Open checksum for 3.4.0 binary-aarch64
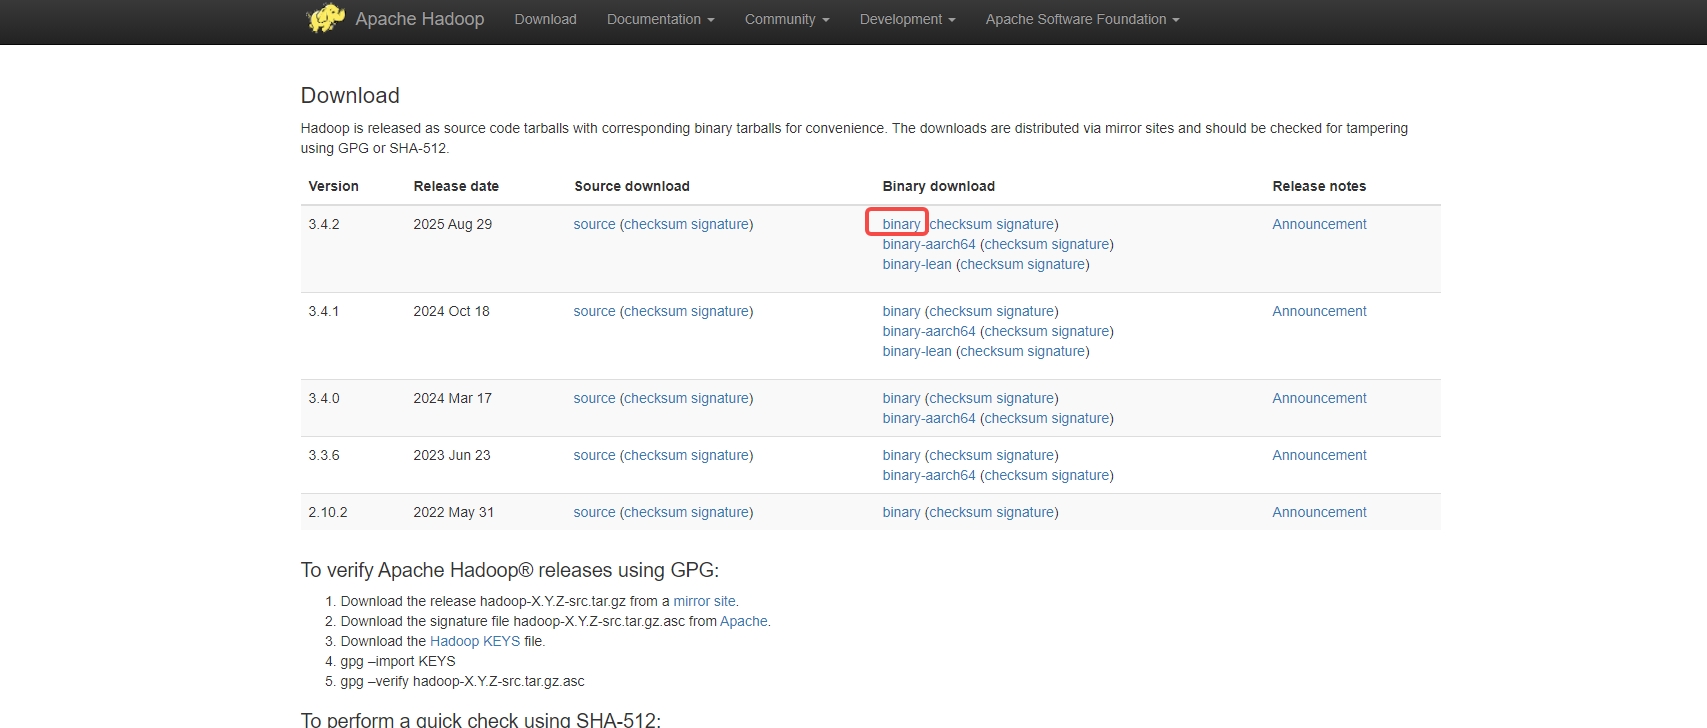 1016,418
